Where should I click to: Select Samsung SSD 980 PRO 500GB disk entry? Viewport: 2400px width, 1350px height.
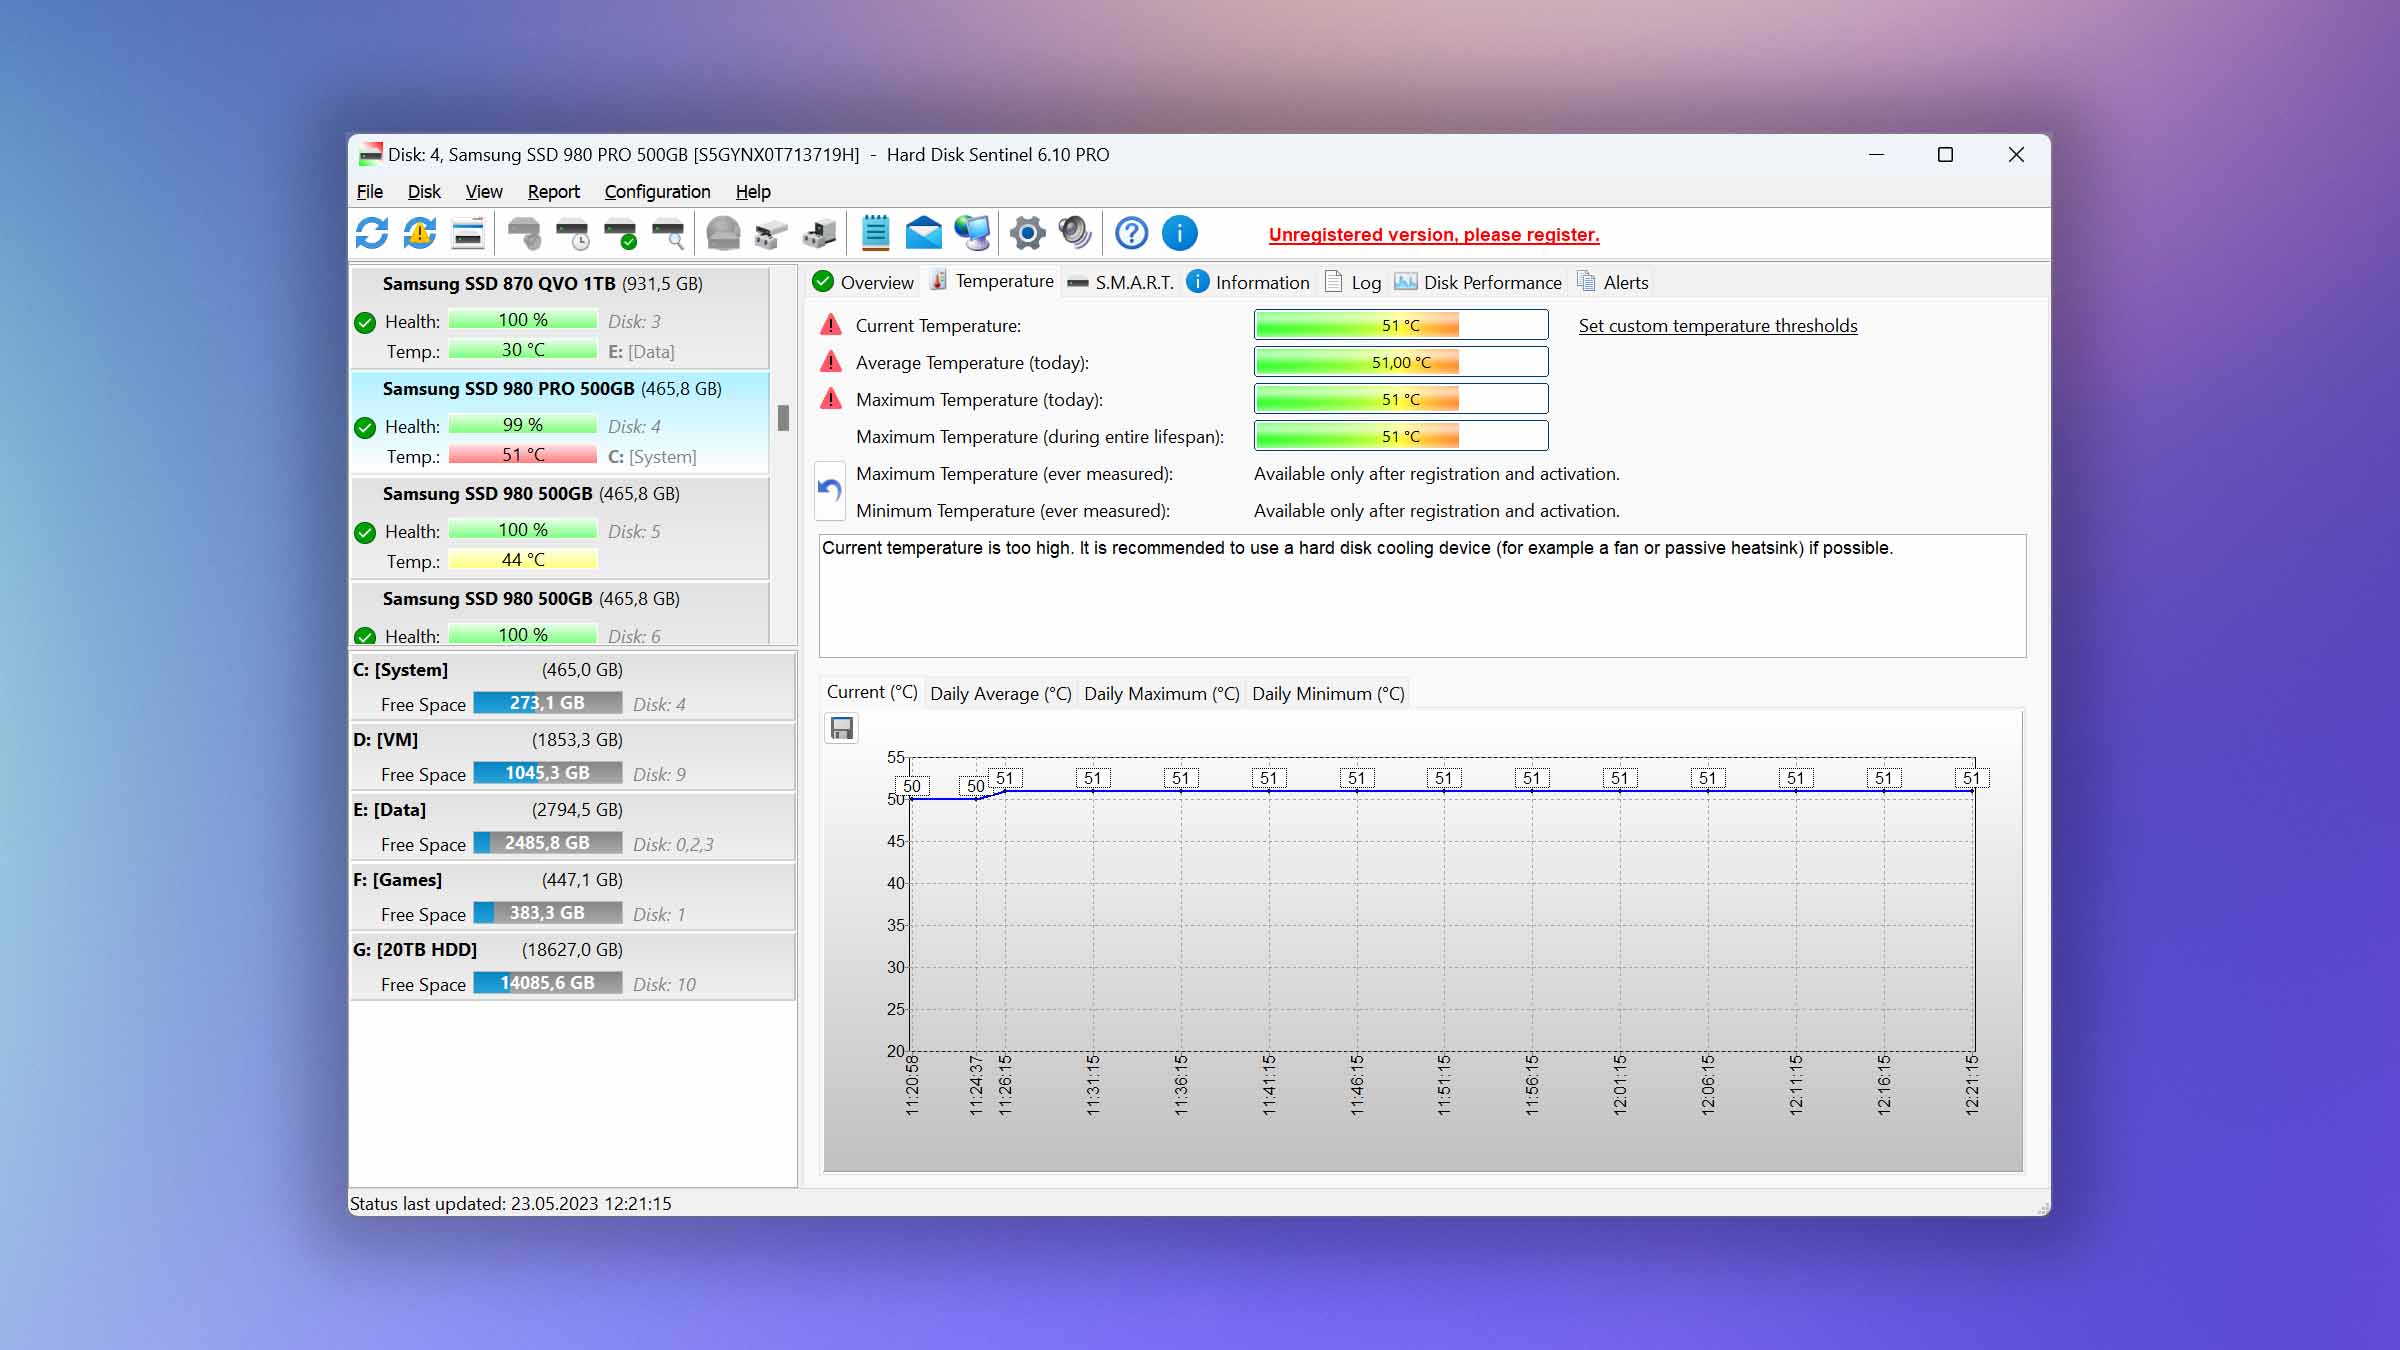click(x=560, y=422)
